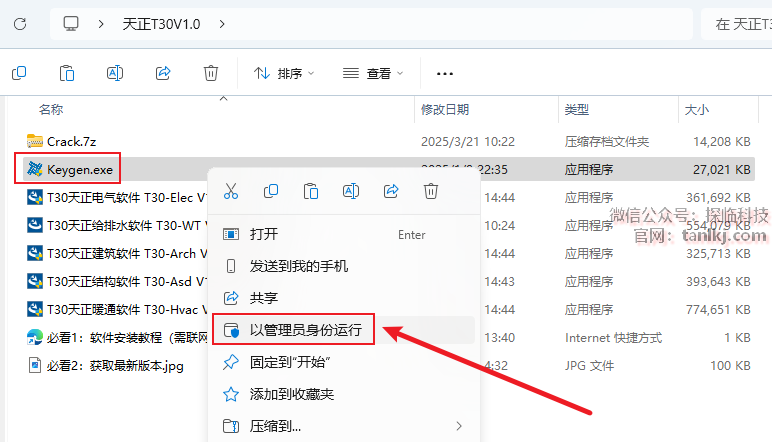Click the context menu Share icon
Screen dimensions: 772x442
[x=391, y=191]
